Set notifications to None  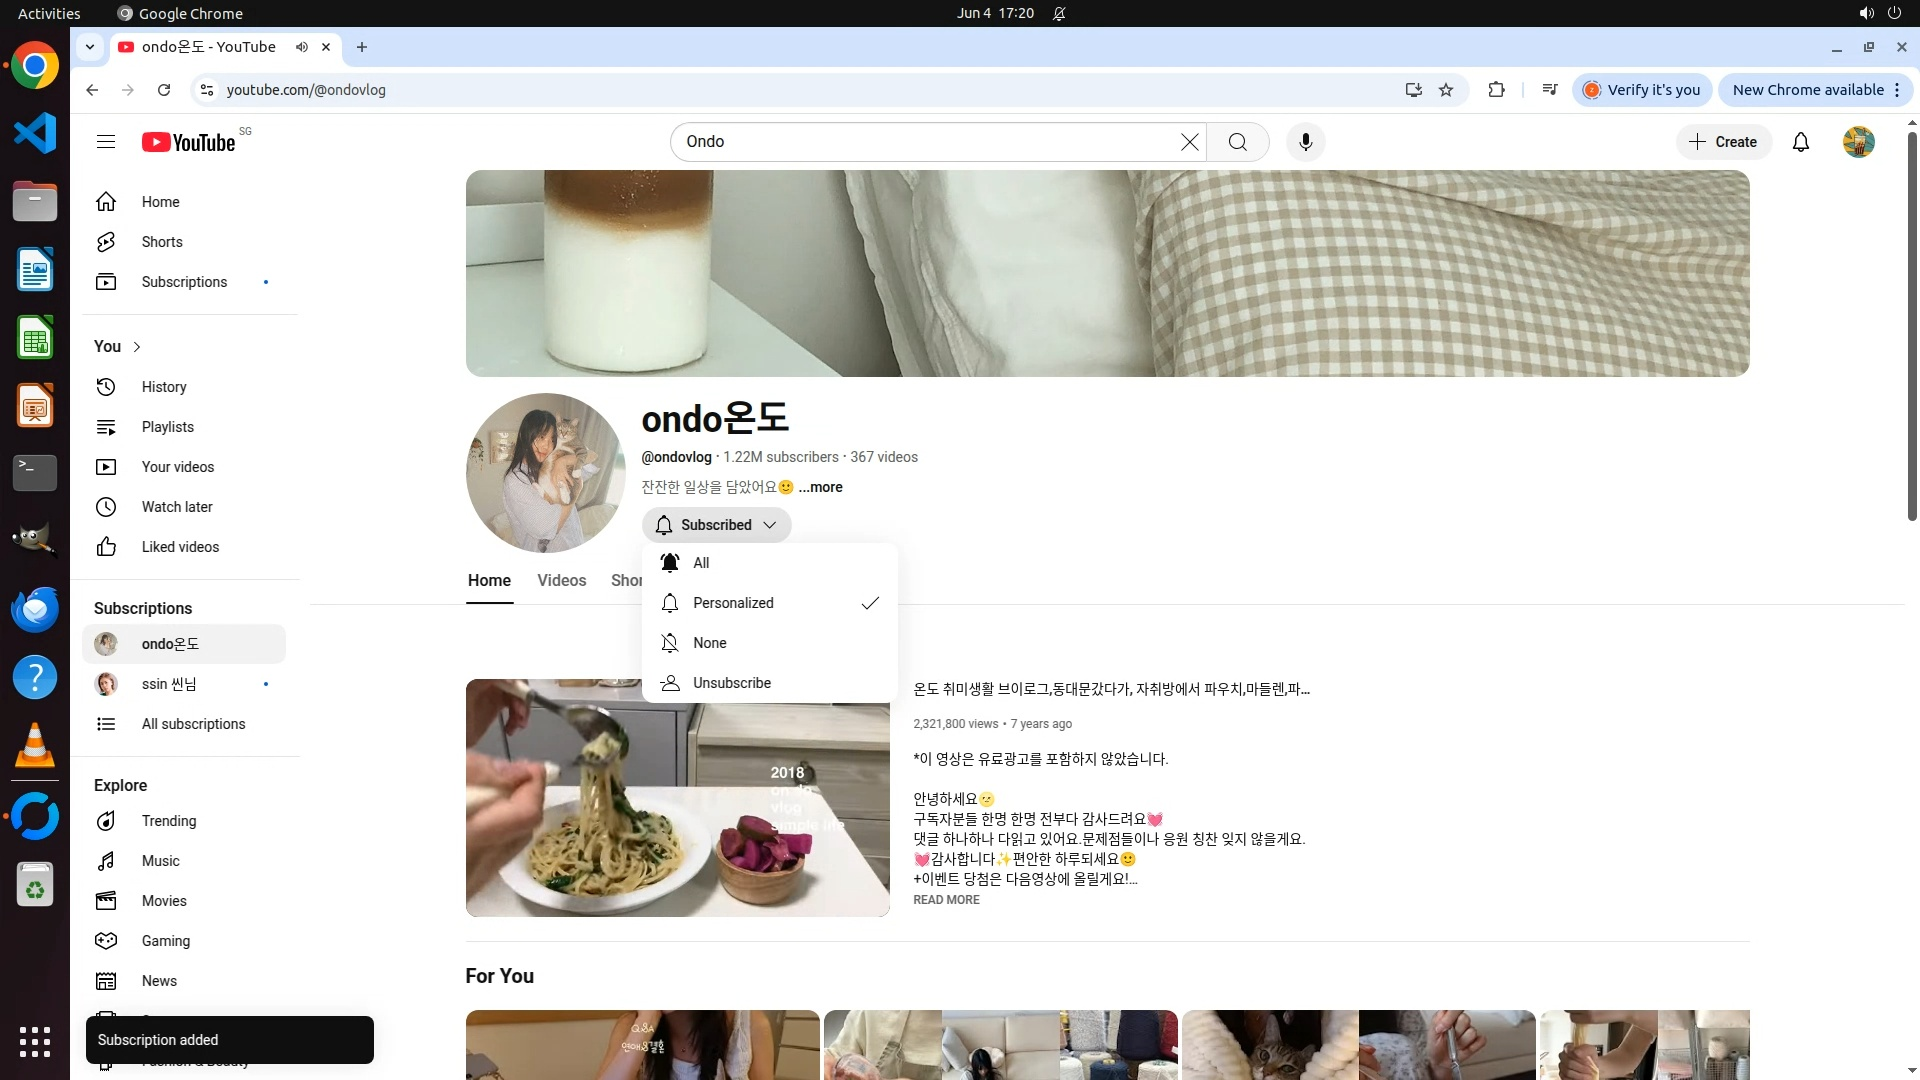click(709, 643)
